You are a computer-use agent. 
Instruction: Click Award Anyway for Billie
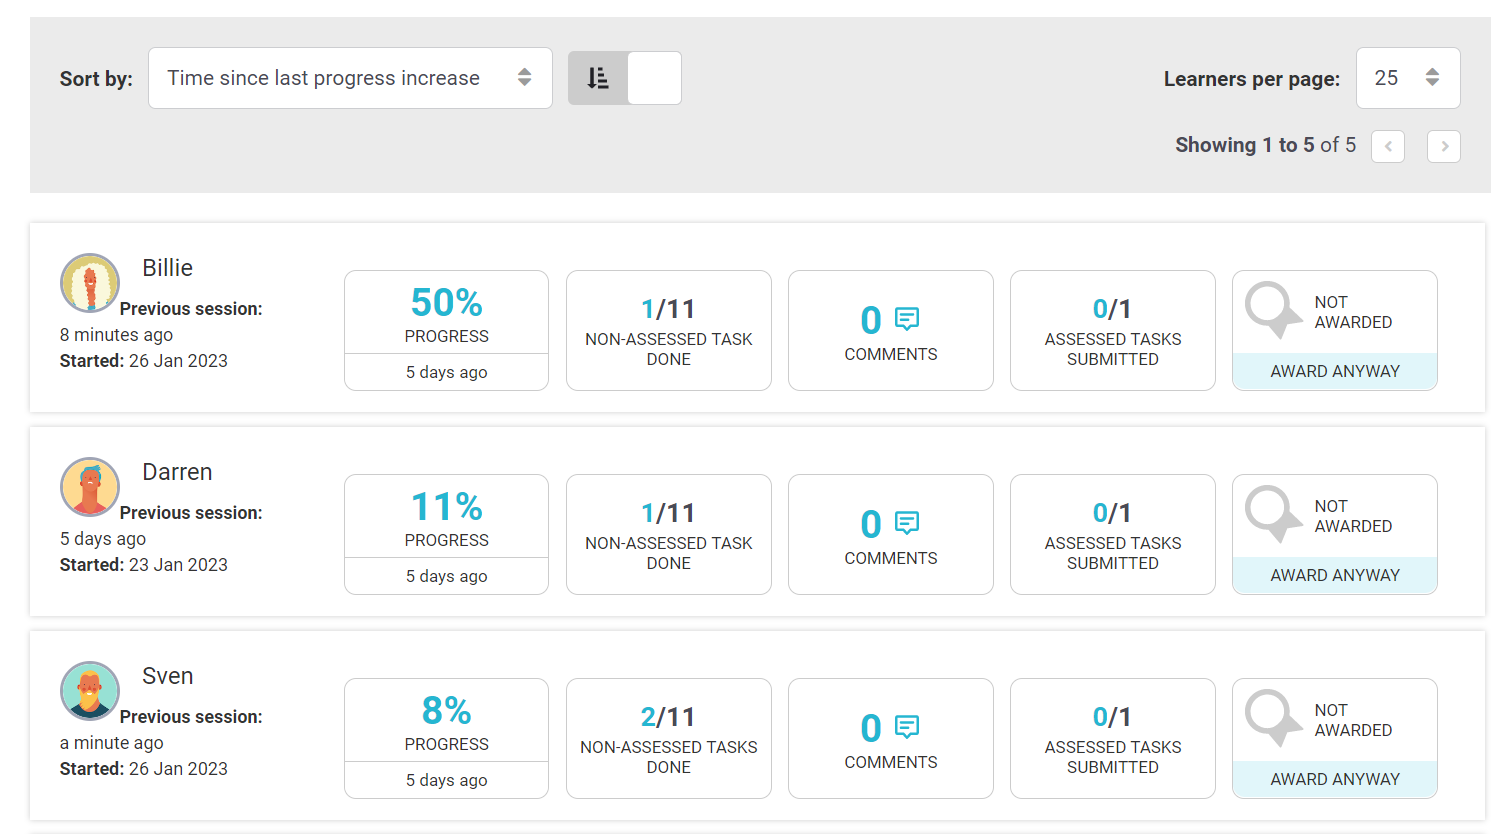tap(1334, 371)
